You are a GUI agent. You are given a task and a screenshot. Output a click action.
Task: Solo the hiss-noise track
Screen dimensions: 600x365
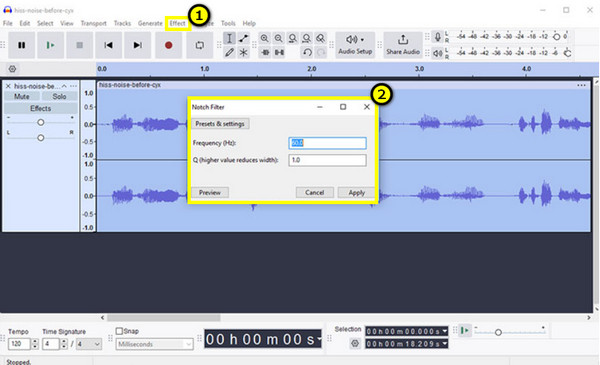(x=59, y=96)
